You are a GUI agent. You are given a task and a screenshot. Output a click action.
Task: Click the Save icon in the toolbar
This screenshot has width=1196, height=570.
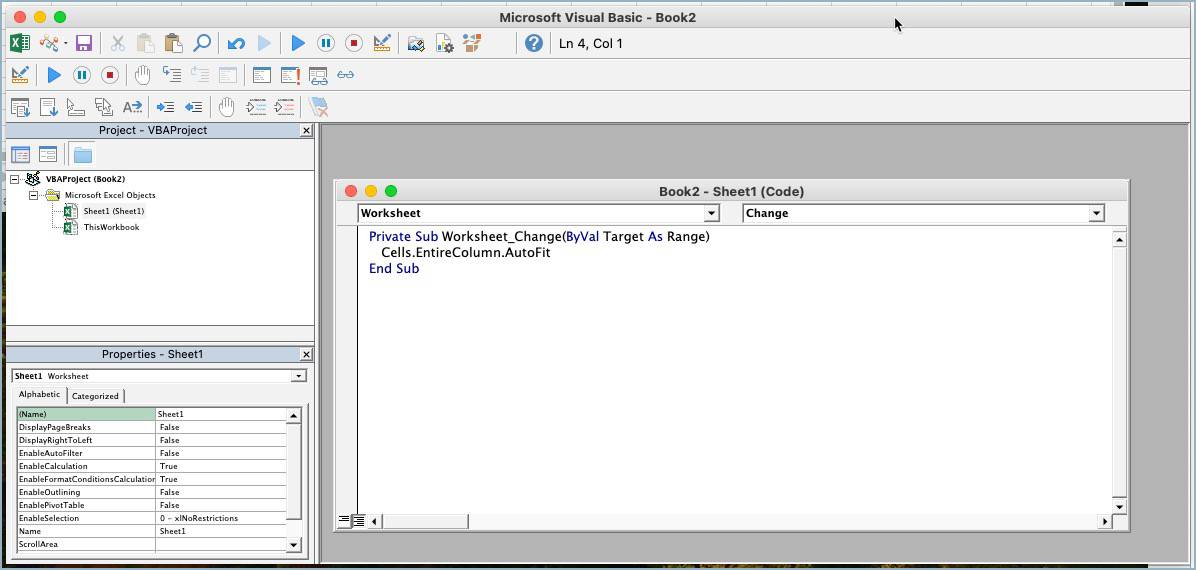pyautogui.click(x=84, y=43)
